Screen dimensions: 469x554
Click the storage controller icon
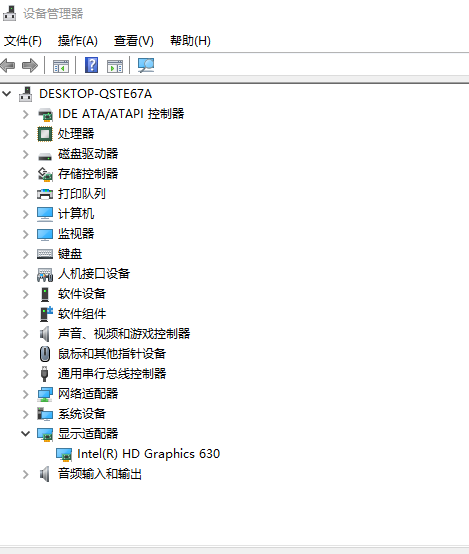tap(45, 174)
